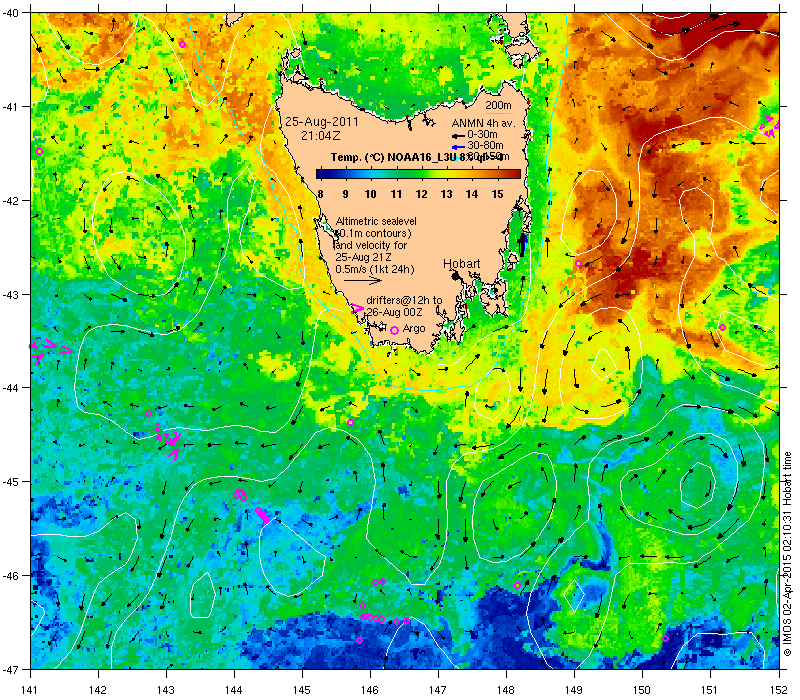
Task: Click the colorbar tick label '13'
Action: coord(446,194)
